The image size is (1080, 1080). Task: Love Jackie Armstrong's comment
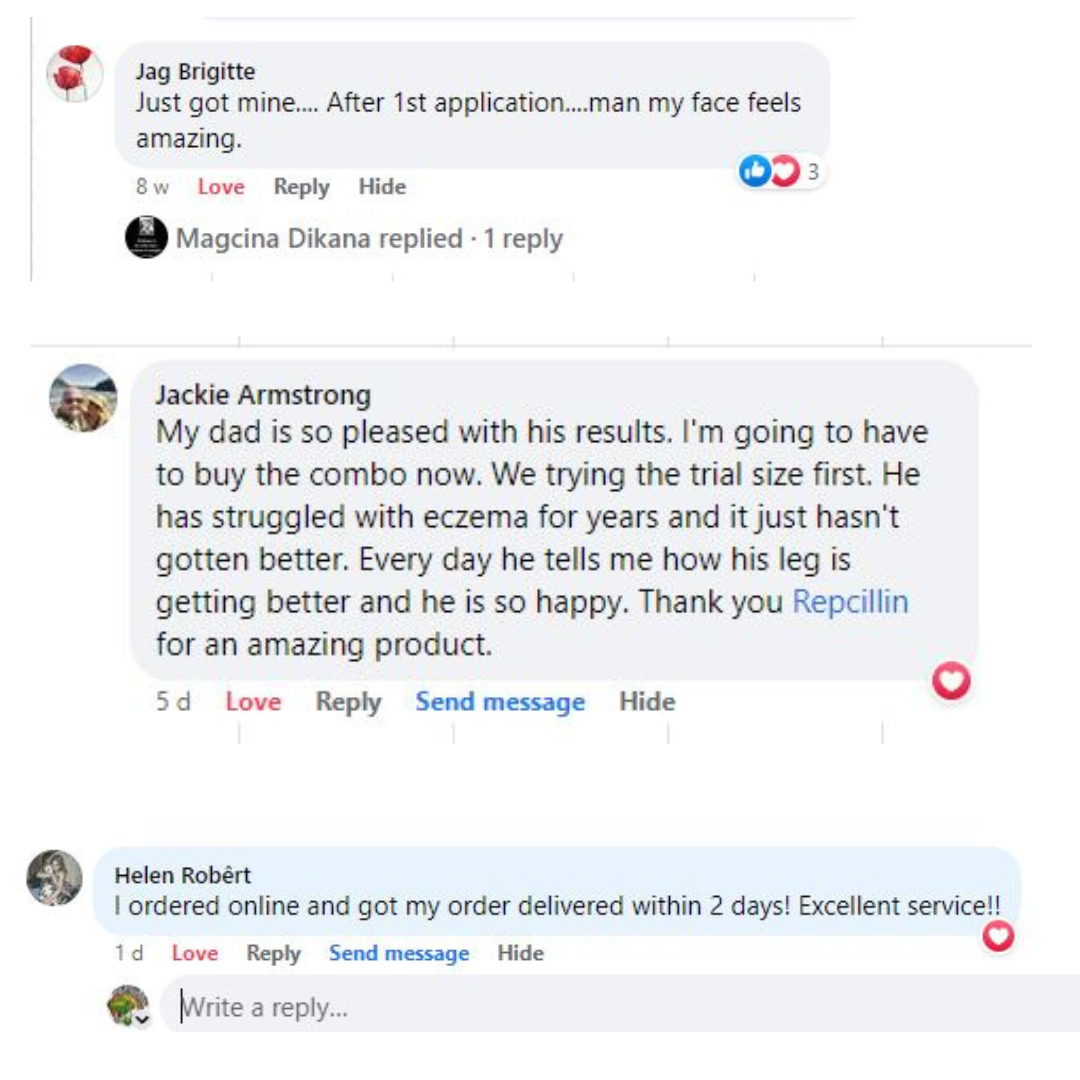[253, 702]
